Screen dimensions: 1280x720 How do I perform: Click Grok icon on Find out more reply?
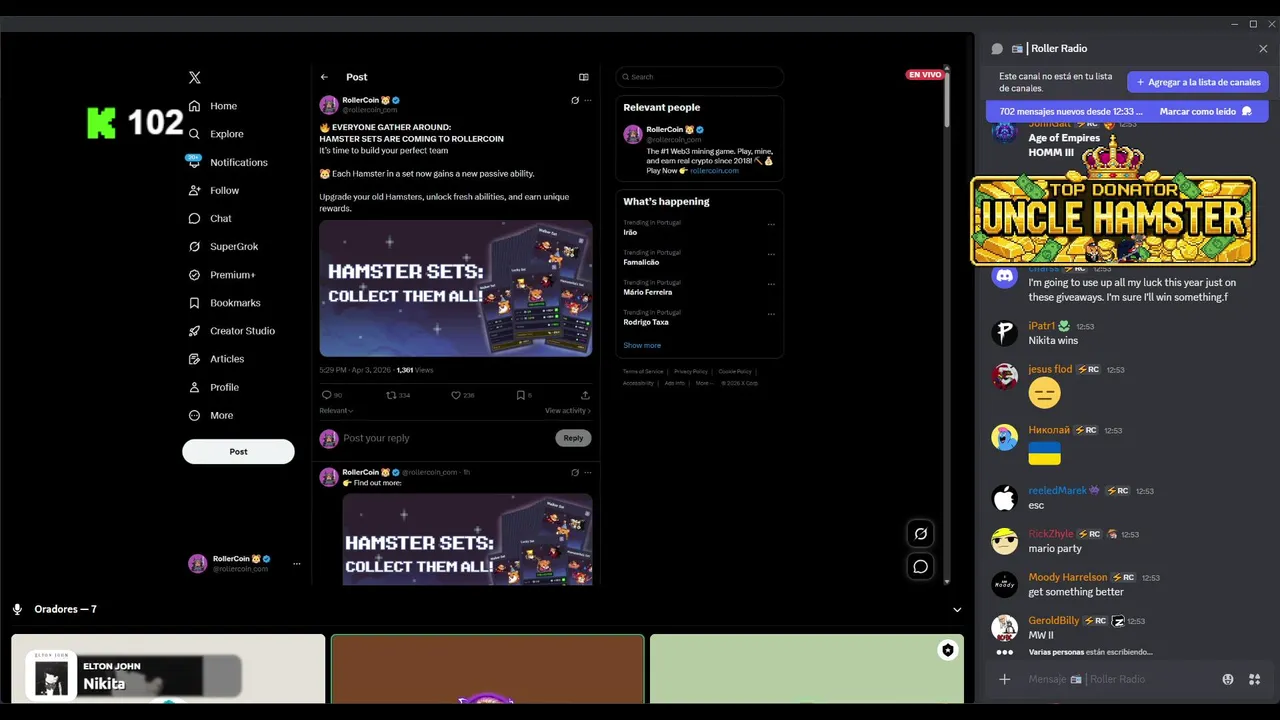pyautogui.click(x=575, y=472)
